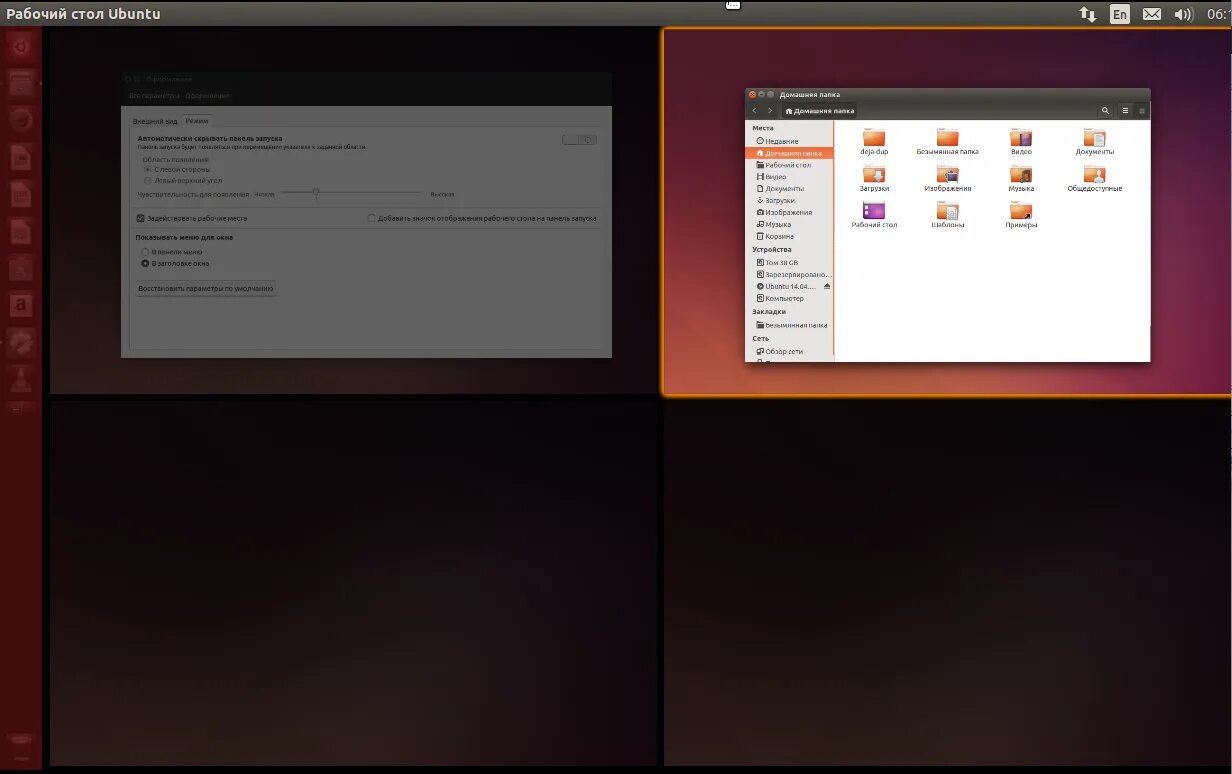Open Видео in the sidebar

pyautogui.click(x=790, y=177)
